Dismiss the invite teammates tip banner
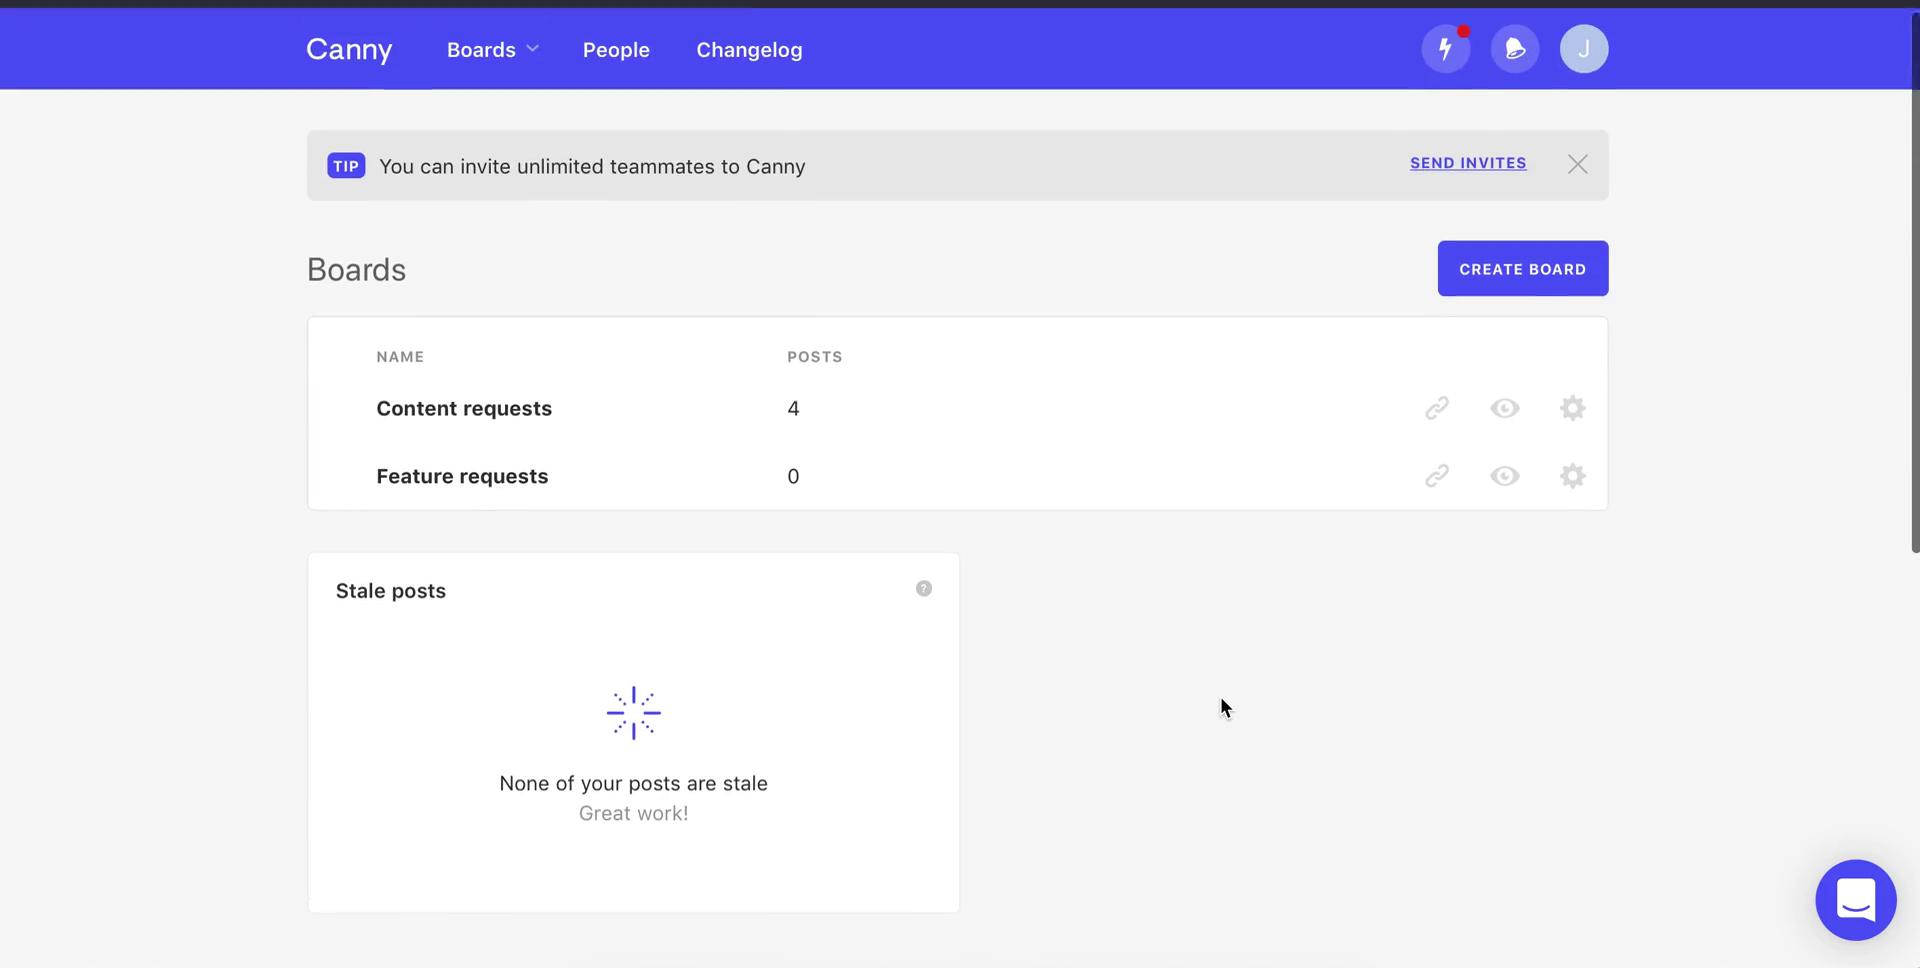The width and height of the screenshot is (1920, 968). point(1577,165)
